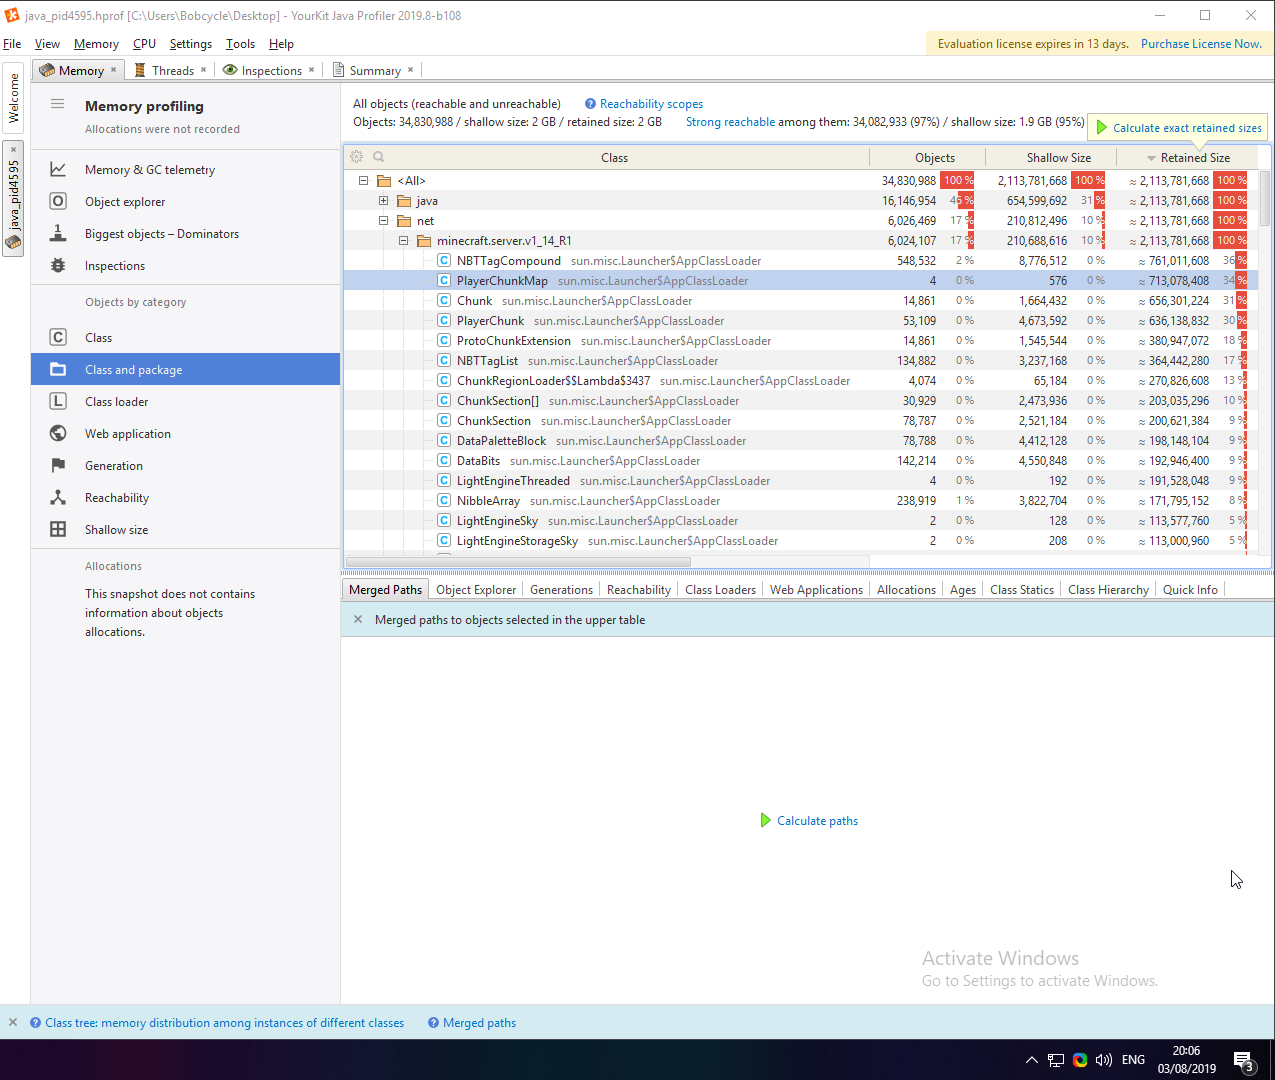Open the table settings gear icon
Image resolution: width=1275 pixels, height=1080 pixels.
(357, 156)
